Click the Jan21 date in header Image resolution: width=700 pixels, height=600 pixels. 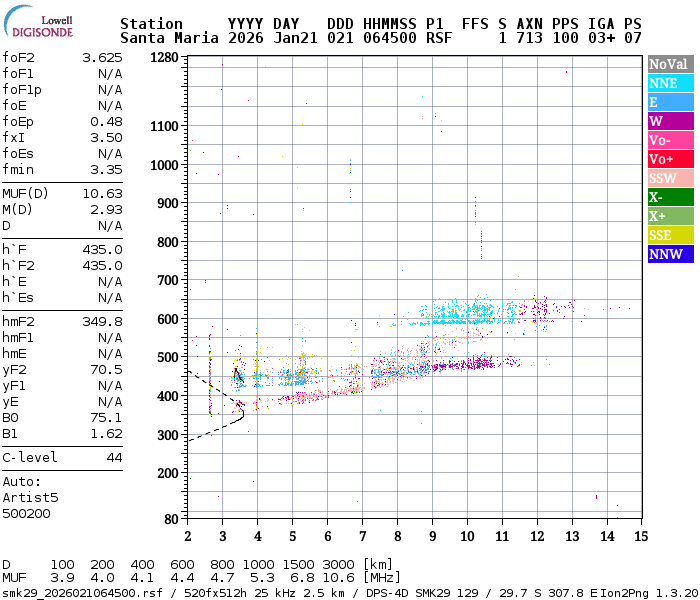click(x=295, y=38)
